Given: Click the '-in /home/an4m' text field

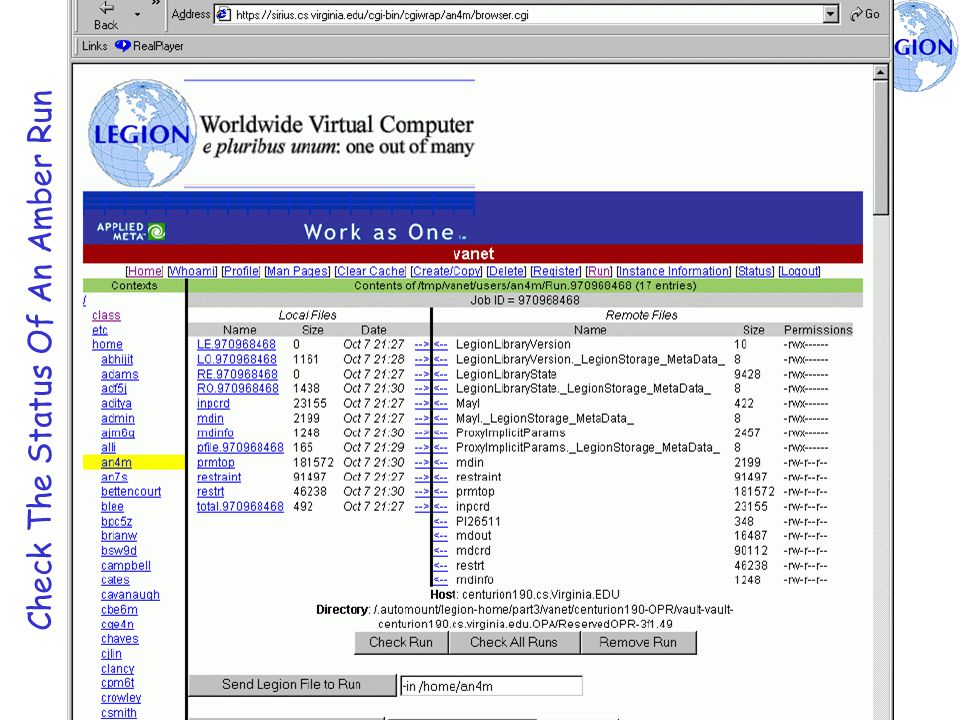Looking at the screenshot, I should [491, 686].
